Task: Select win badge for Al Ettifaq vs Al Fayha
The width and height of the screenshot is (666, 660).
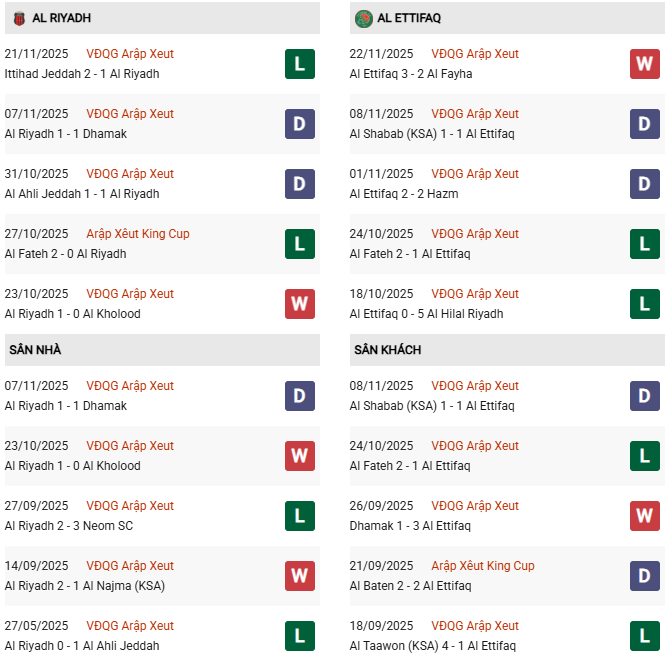Action: pos(644,64)
